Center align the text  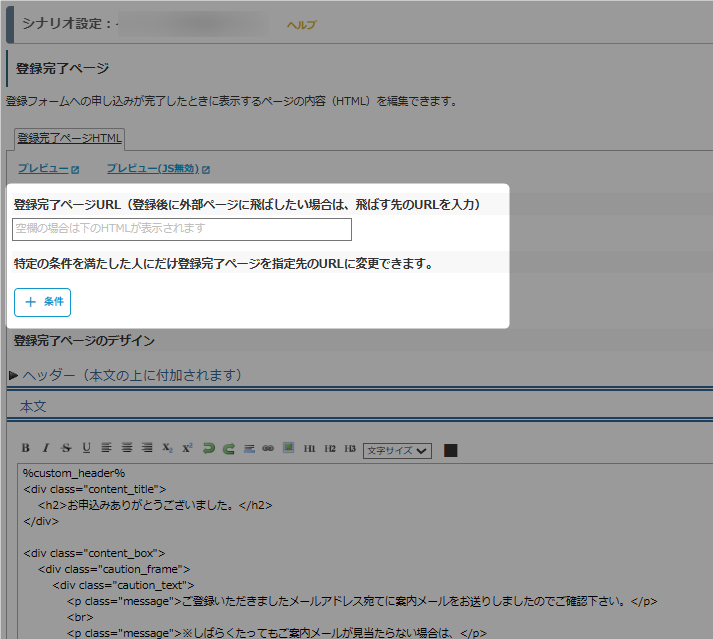click(127, 449)
